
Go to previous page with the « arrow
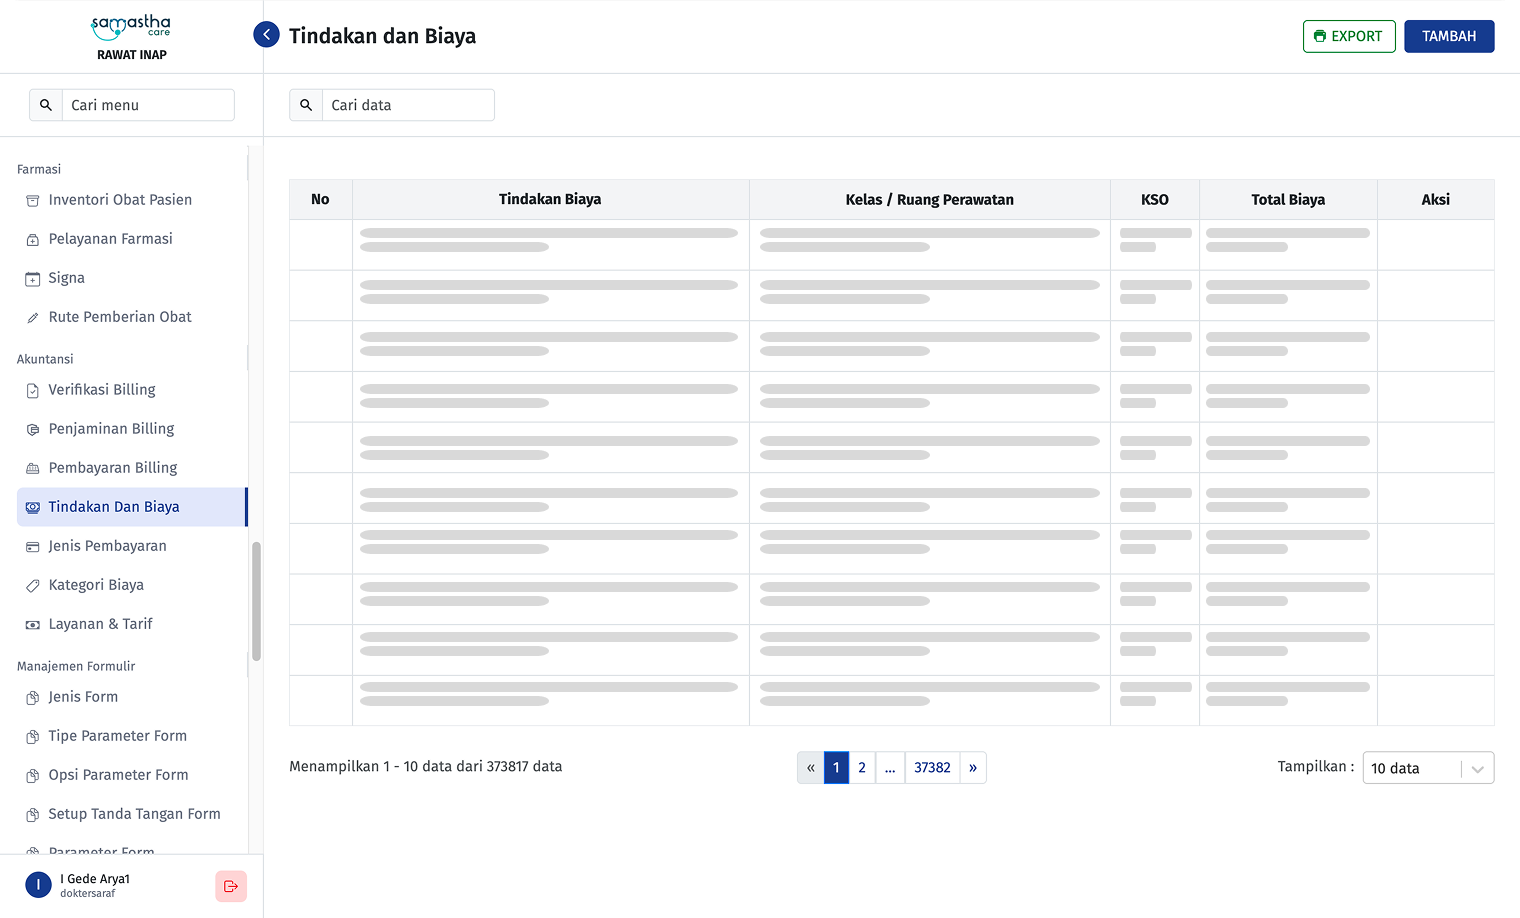point(810,768)
